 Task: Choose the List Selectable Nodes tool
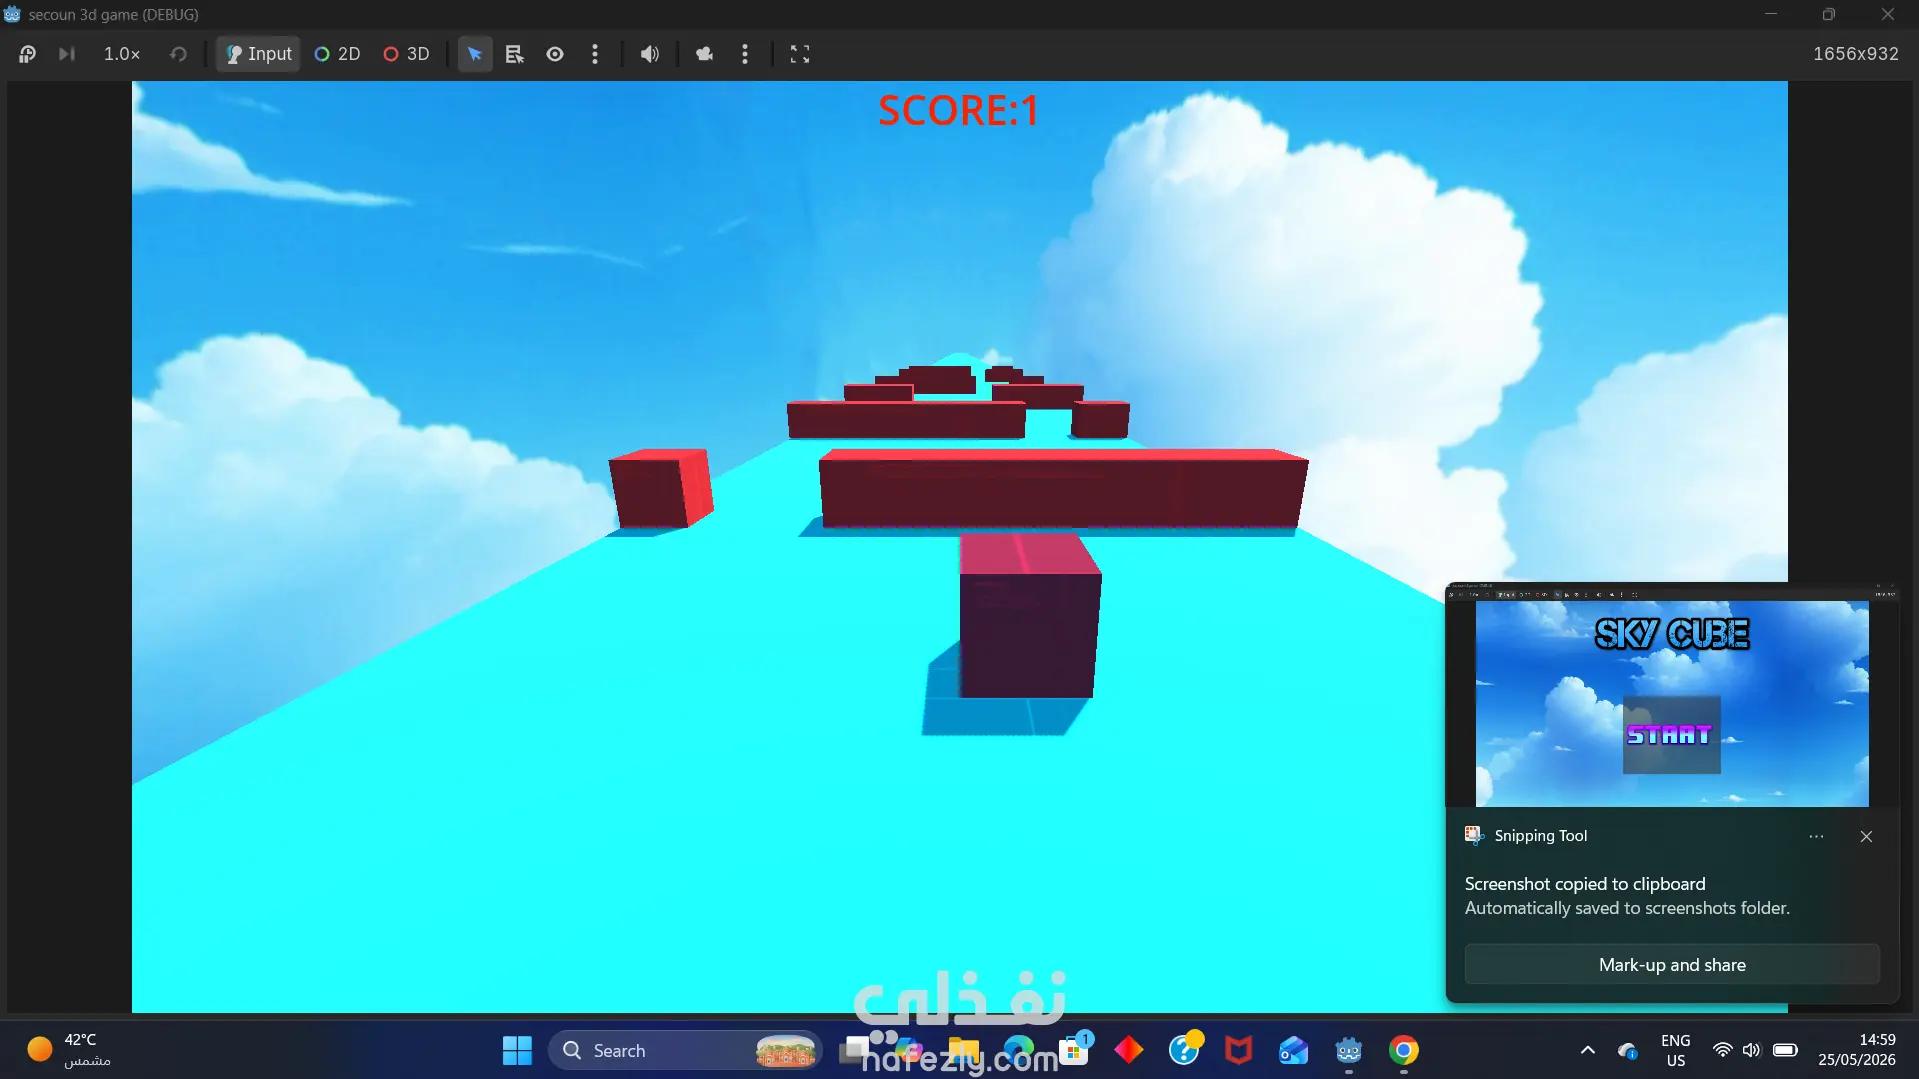pyautogui.click(x=515, y=54)
